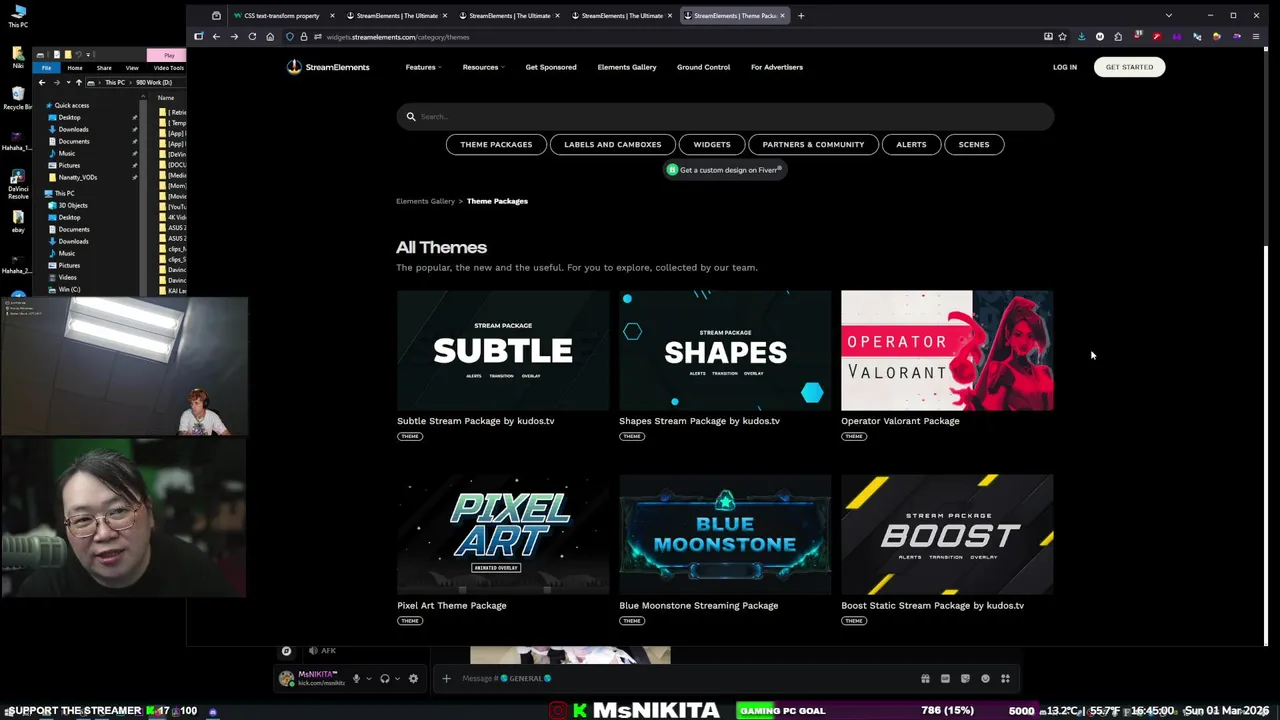Close the CSS text-transform property tab

point(332,16)
